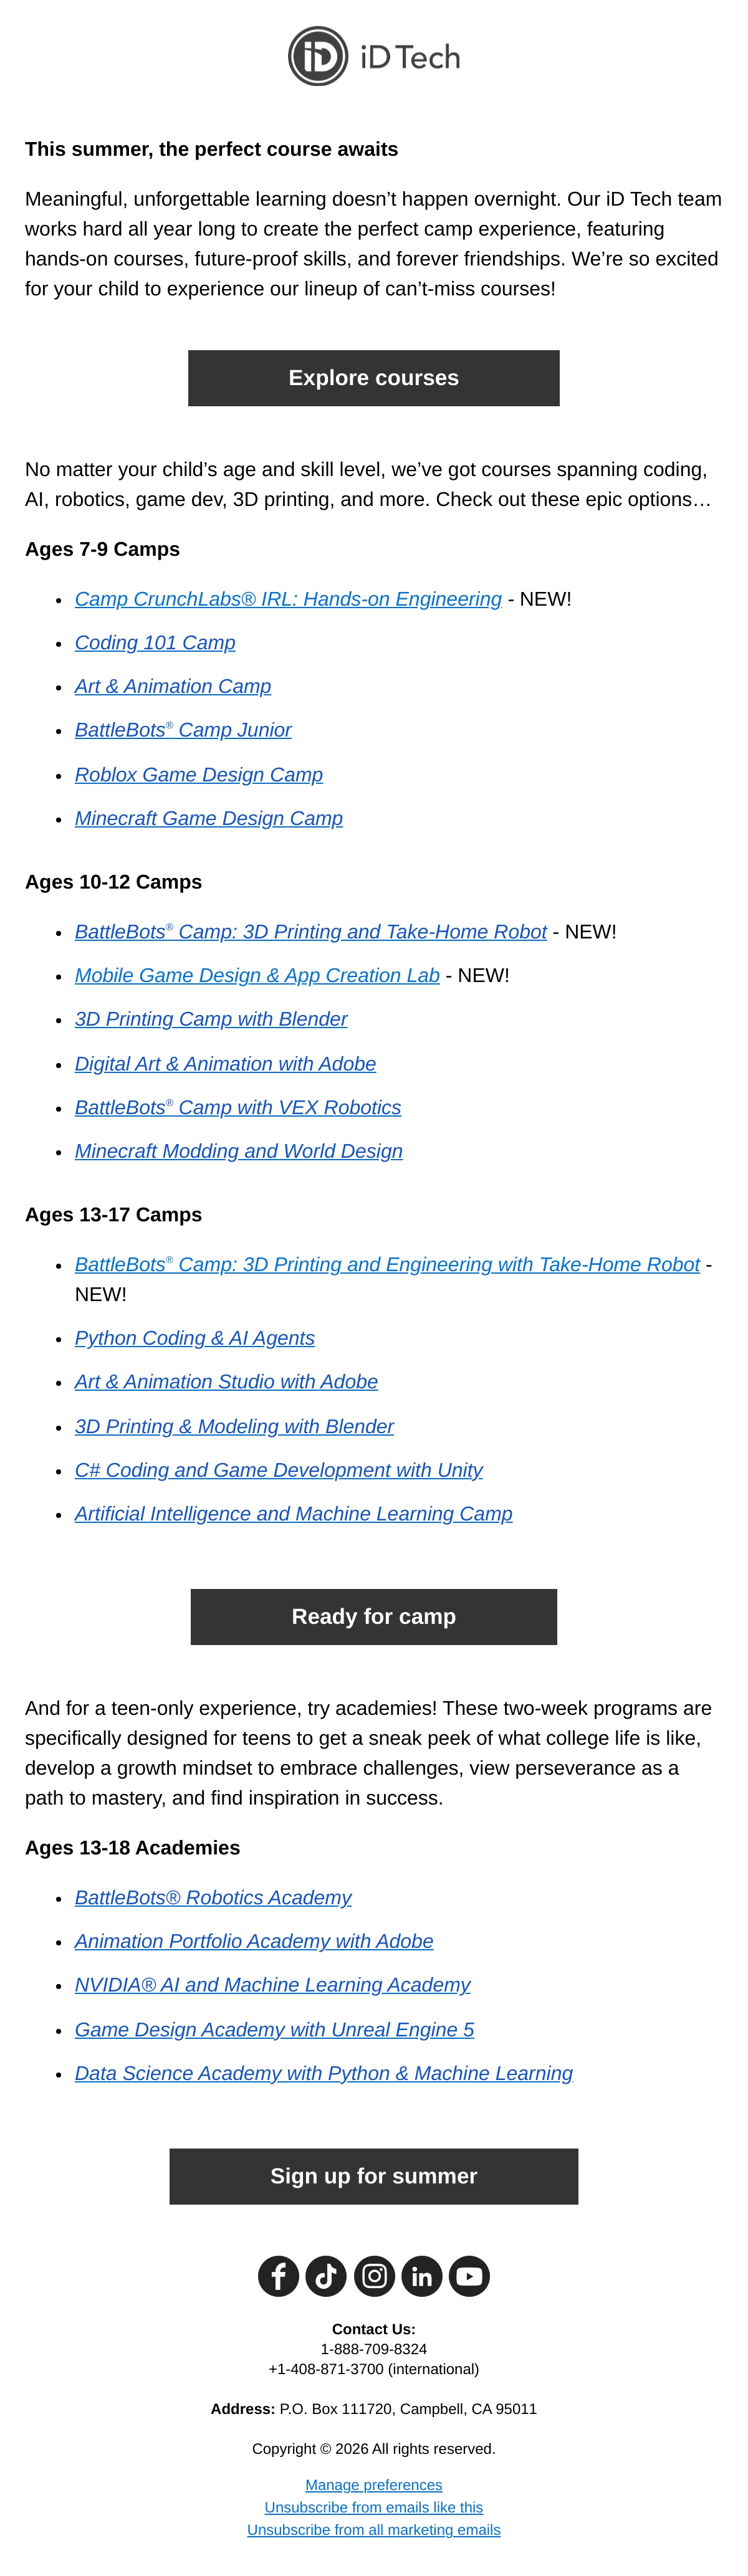Open the YouTube social icon

(x=469, y=2276)
